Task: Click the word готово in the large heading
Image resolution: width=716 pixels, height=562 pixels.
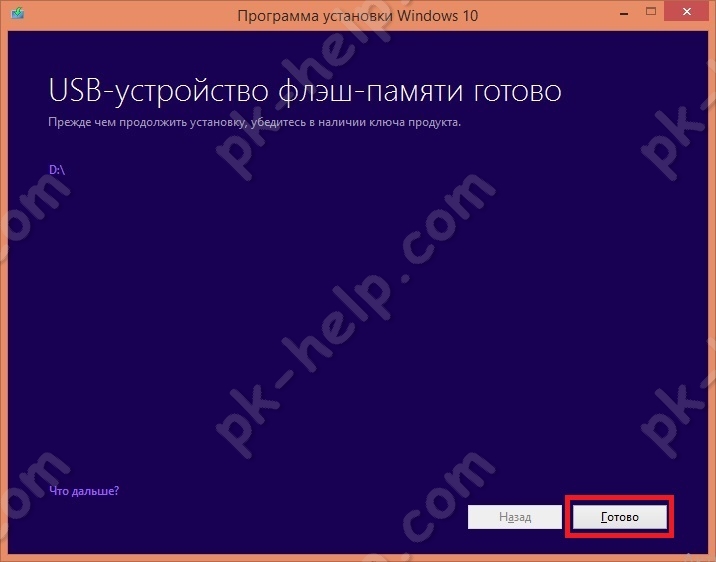Action: pos(517,91)
